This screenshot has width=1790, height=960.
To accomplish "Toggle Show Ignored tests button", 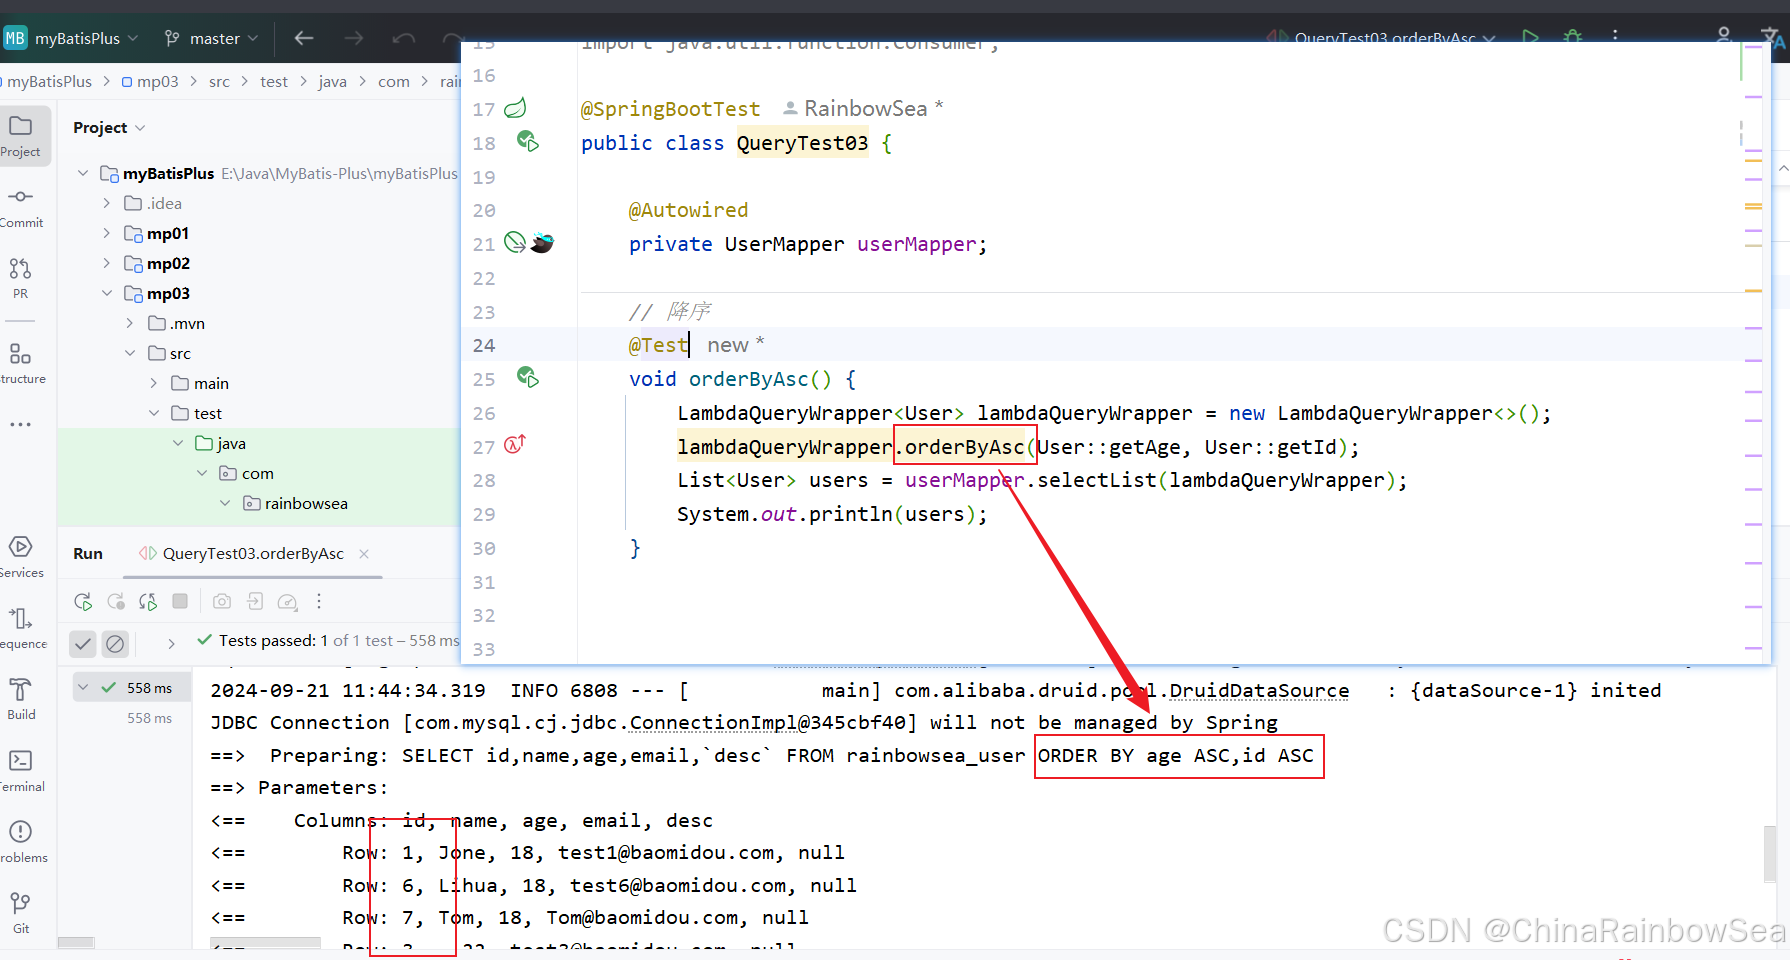I will (115, 644).
